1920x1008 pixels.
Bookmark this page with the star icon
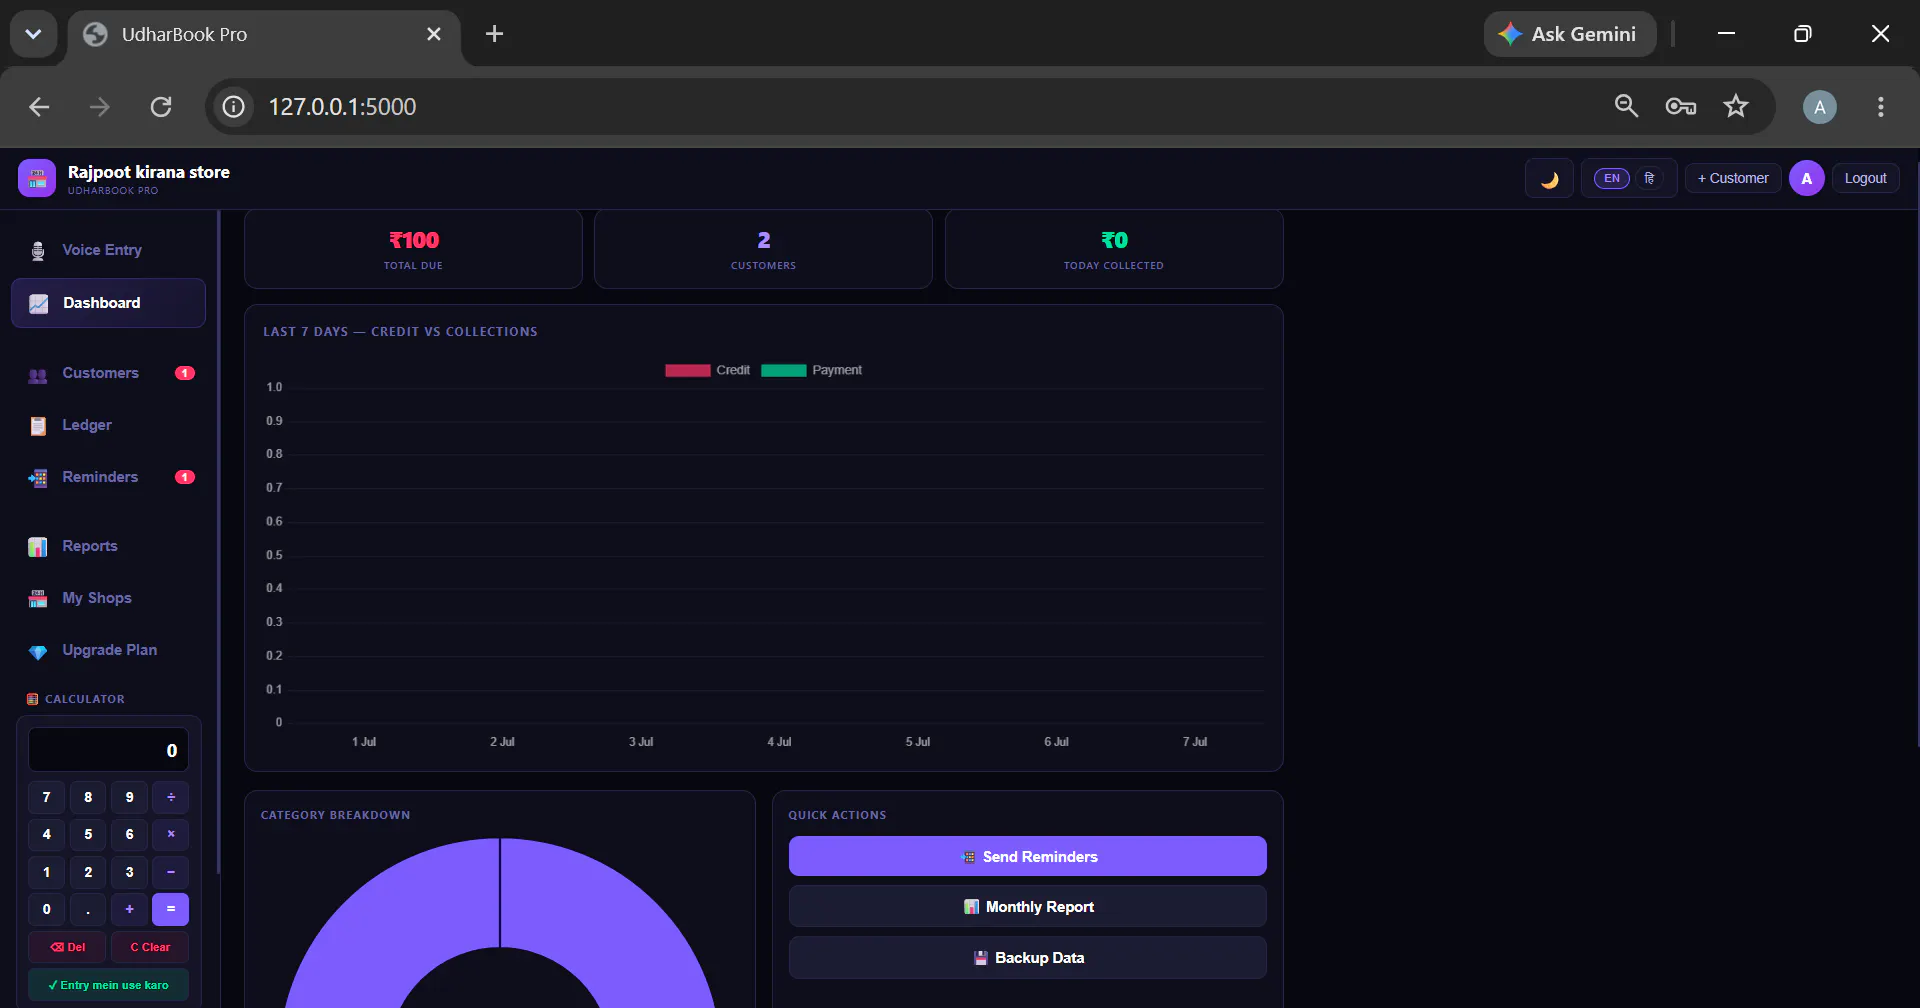[1736, 106]
